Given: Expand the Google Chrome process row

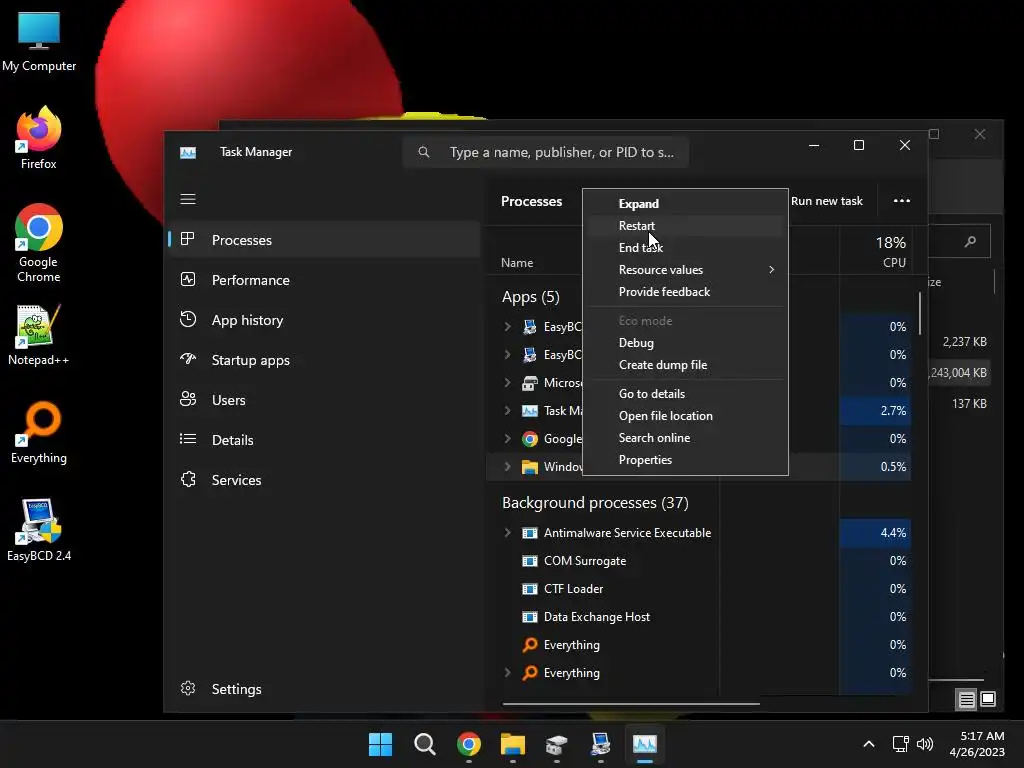Looking at the screenshot, I should [507, 439].
